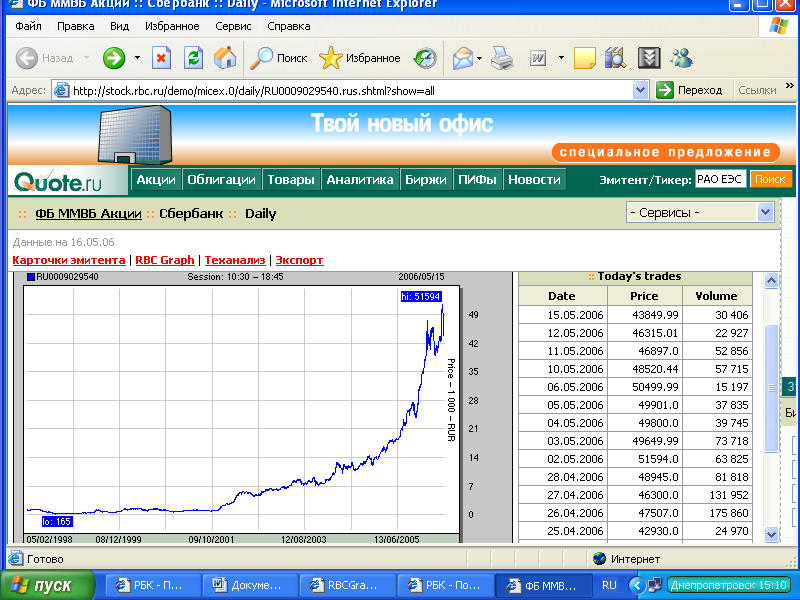Open the Вид menu
800x600 pixels.
119,26
